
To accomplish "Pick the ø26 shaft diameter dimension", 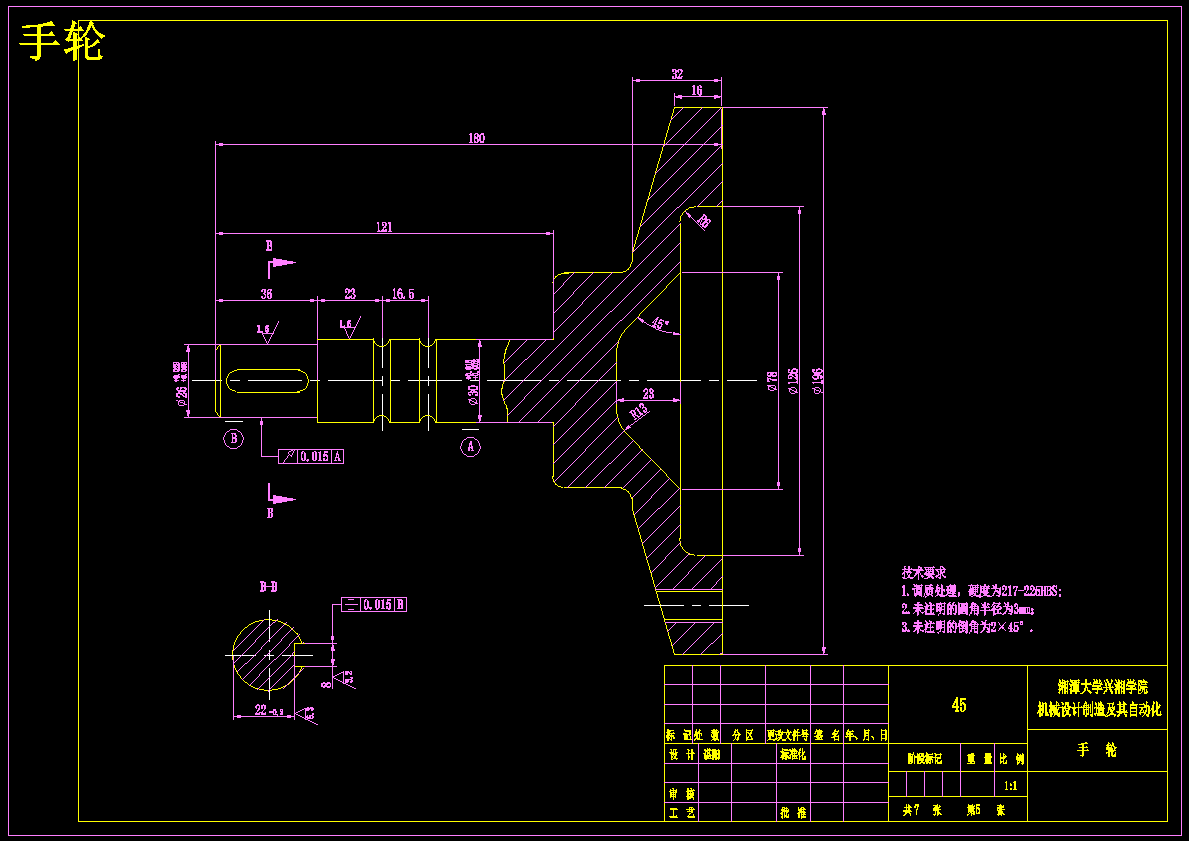I will coord(182,384).
